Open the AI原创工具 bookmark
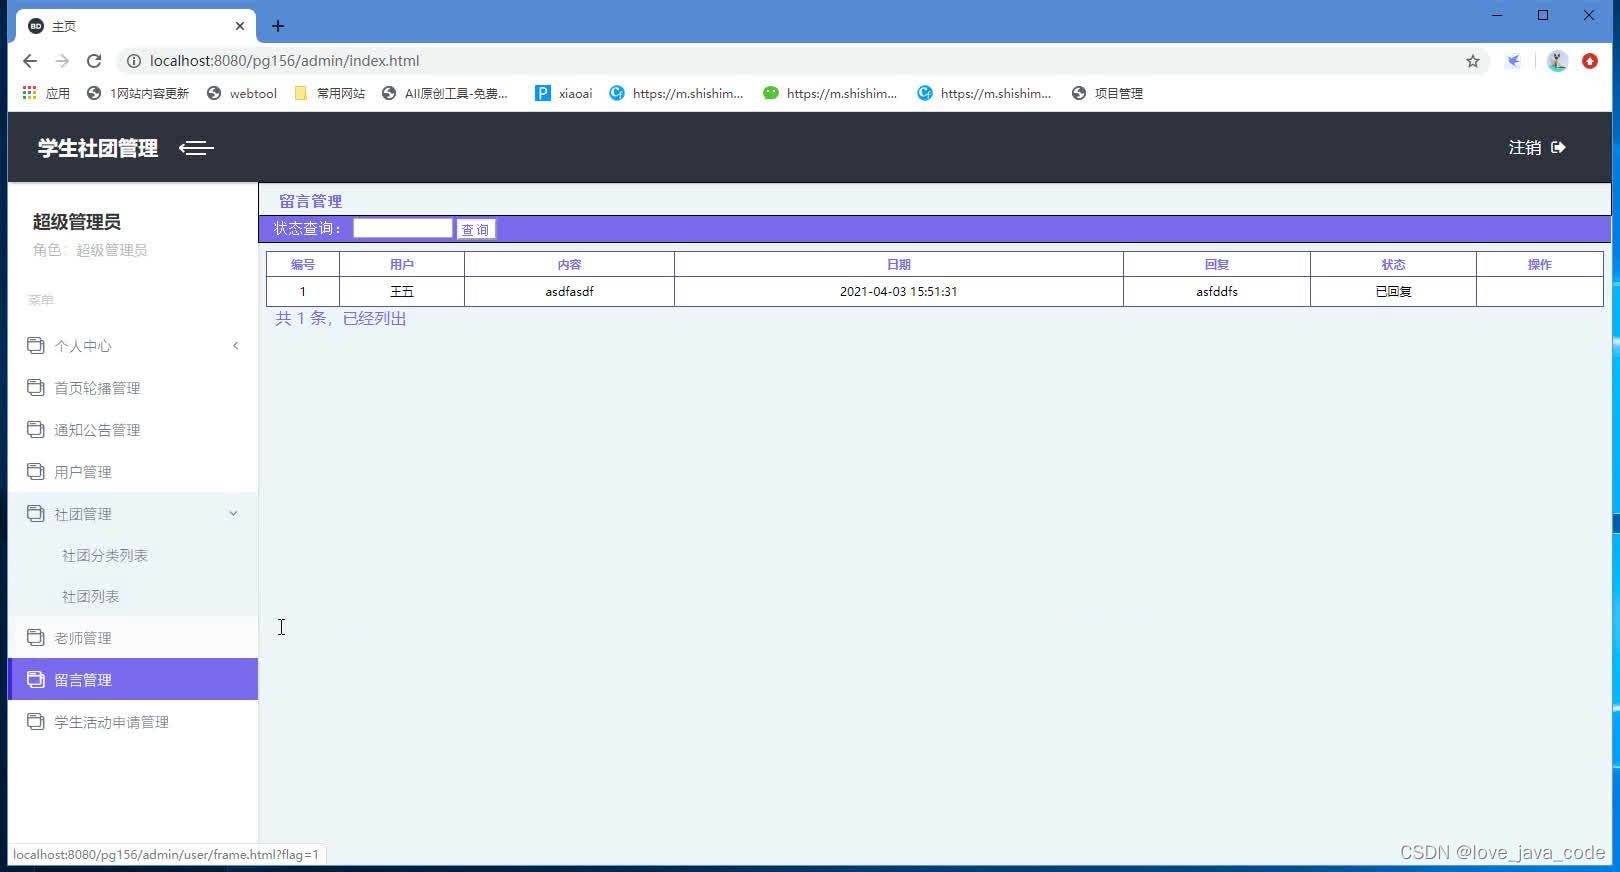The width and height of the screenshot is (1620, 872). pyautogui.click(x=445, y=93)
